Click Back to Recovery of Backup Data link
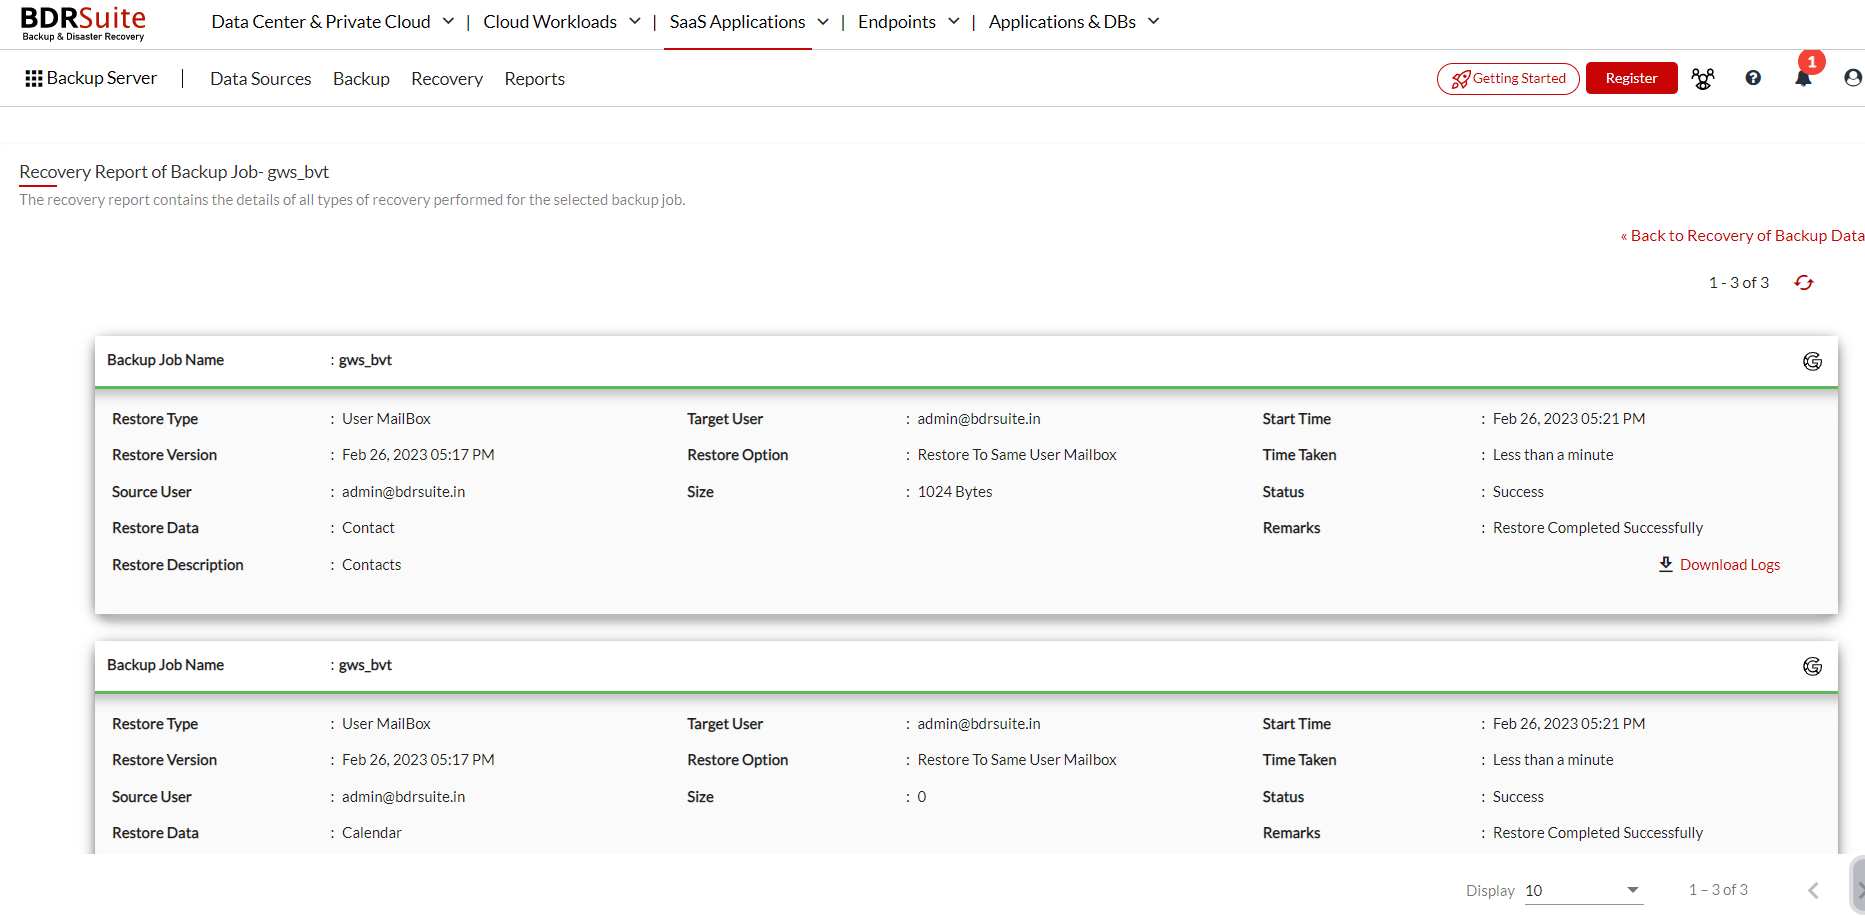The width and height of the screenshot is (1865, 918). click(x=1742, y=236)
